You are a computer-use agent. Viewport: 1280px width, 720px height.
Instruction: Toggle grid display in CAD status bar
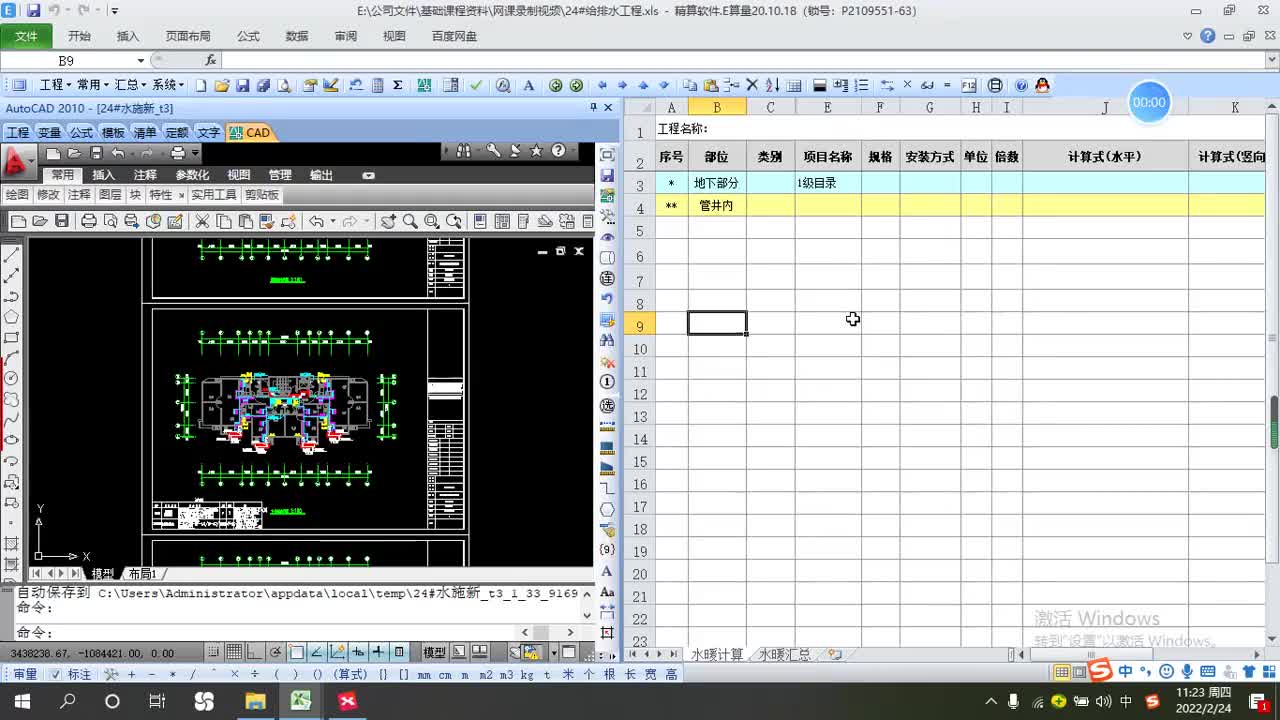point(233,652)
